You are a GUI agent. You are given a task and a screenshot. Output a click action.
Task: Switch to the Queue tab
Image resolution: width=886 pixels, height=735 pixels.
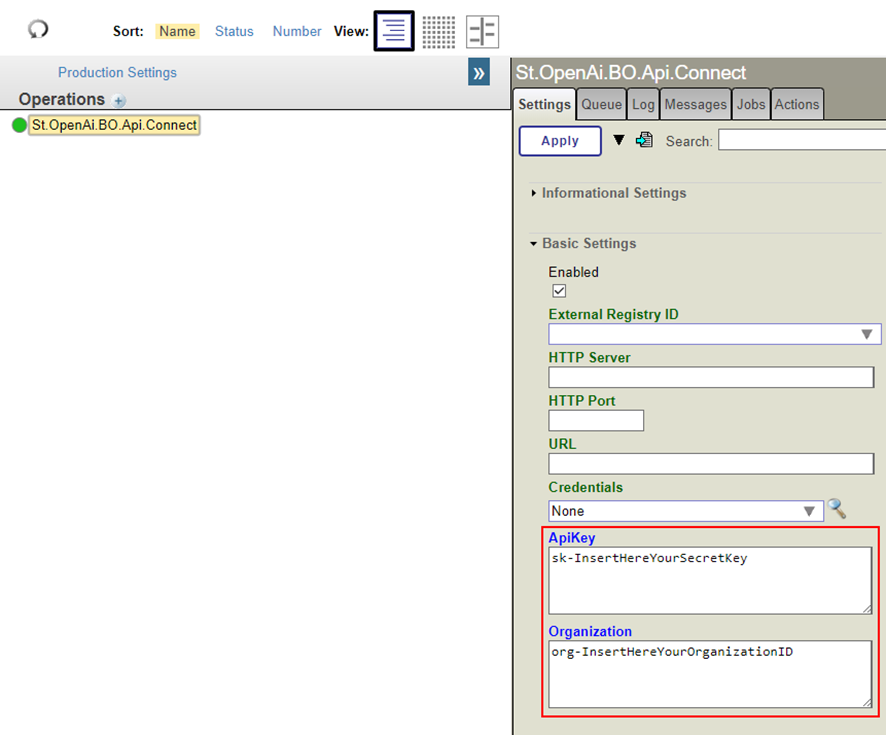click(x=601, y=104)
